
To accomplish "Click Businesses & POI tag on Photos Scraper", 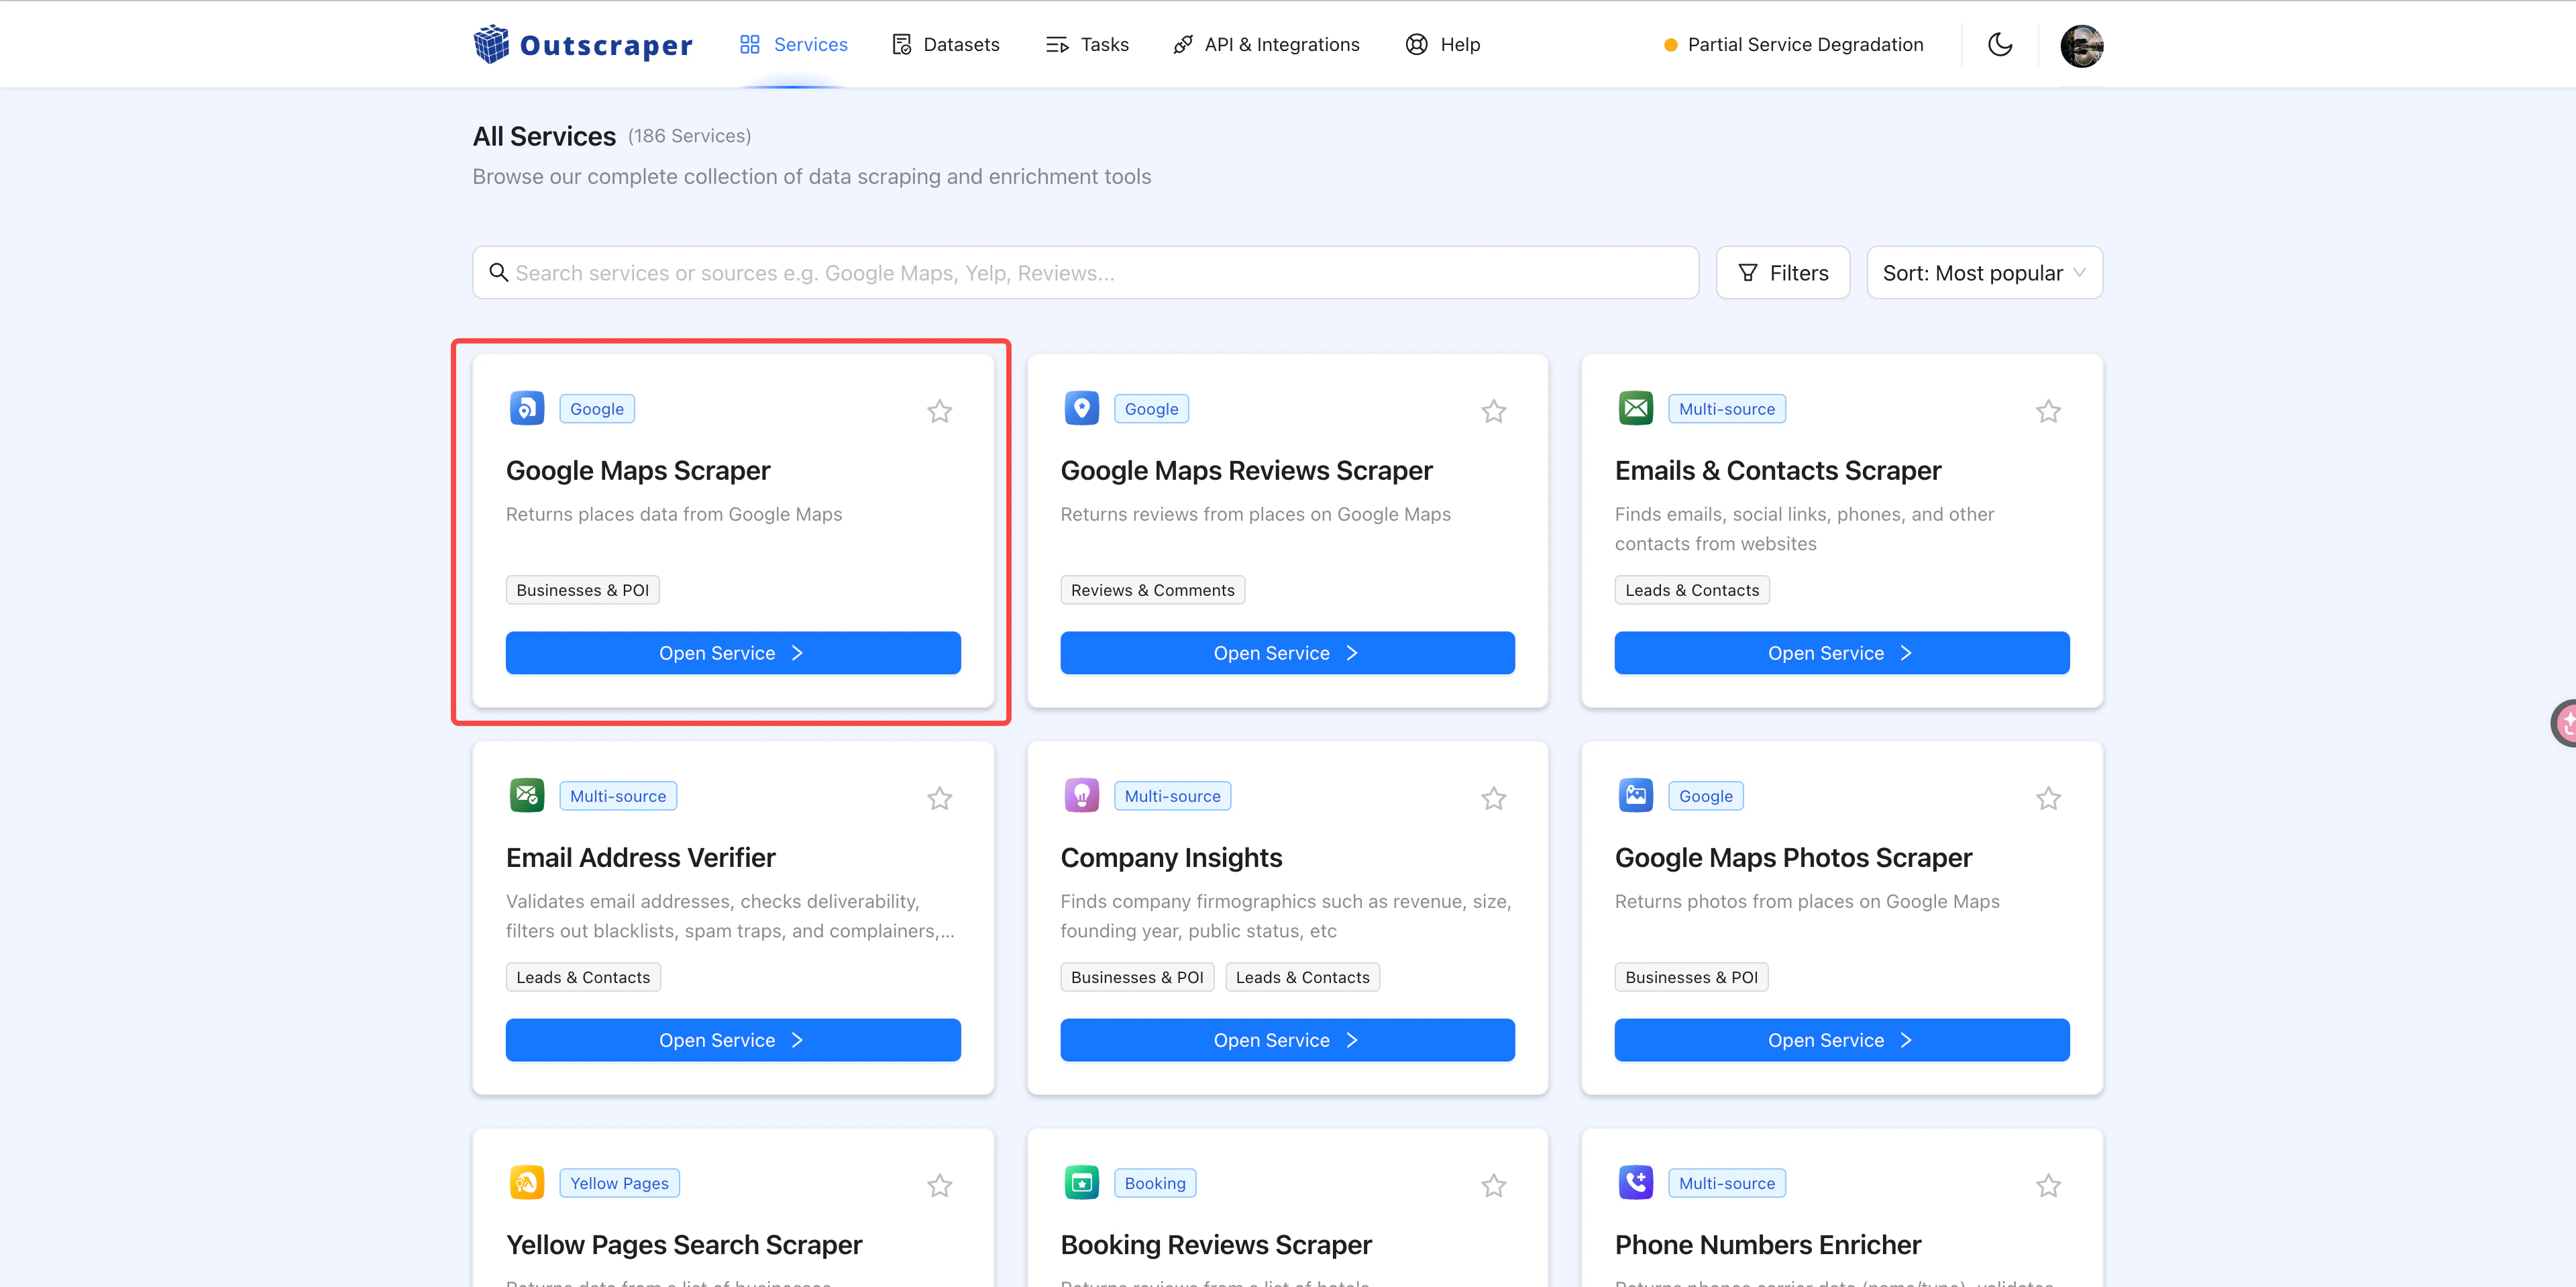I will coord(1691,977).
